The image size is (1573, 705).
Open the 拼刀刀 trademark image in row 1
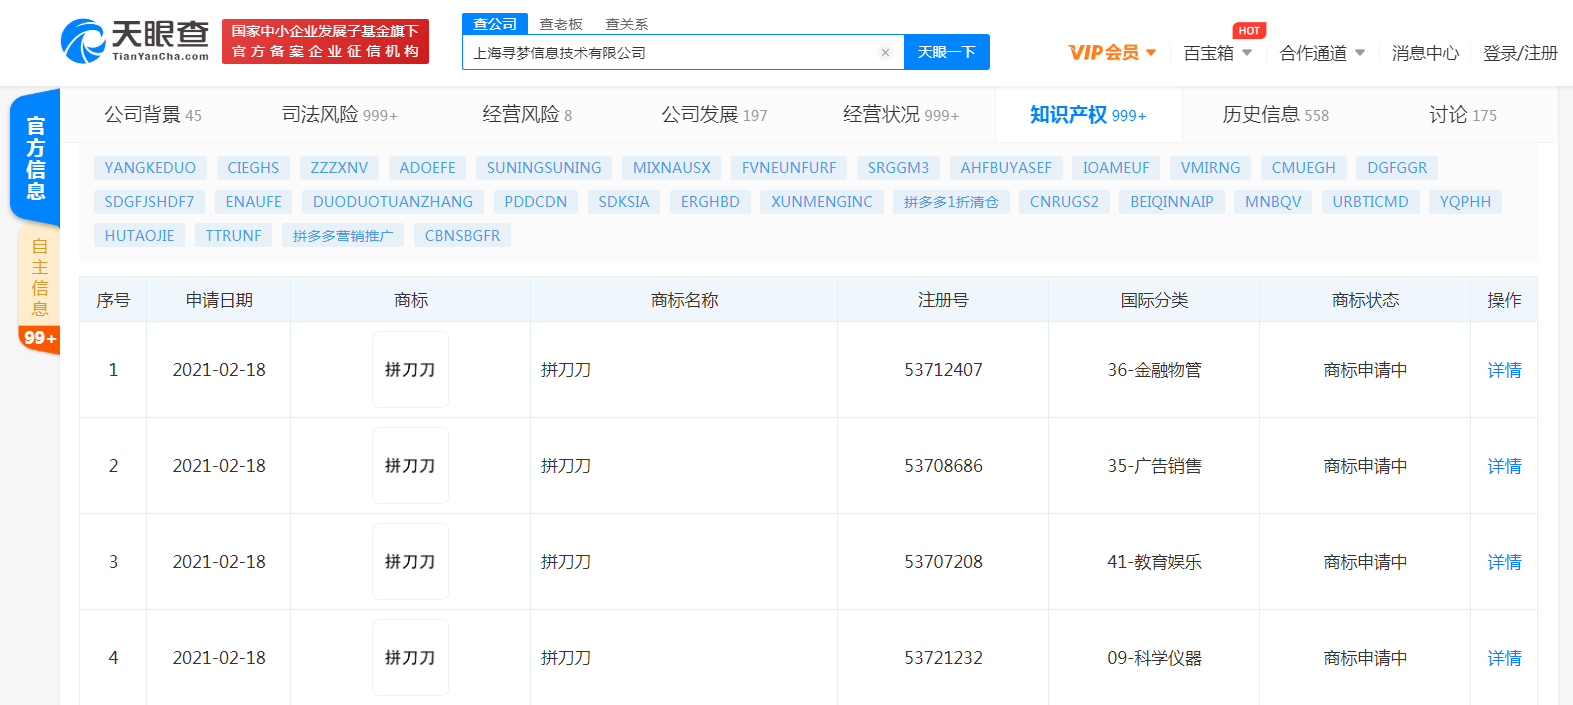click(x=410, y=370)
